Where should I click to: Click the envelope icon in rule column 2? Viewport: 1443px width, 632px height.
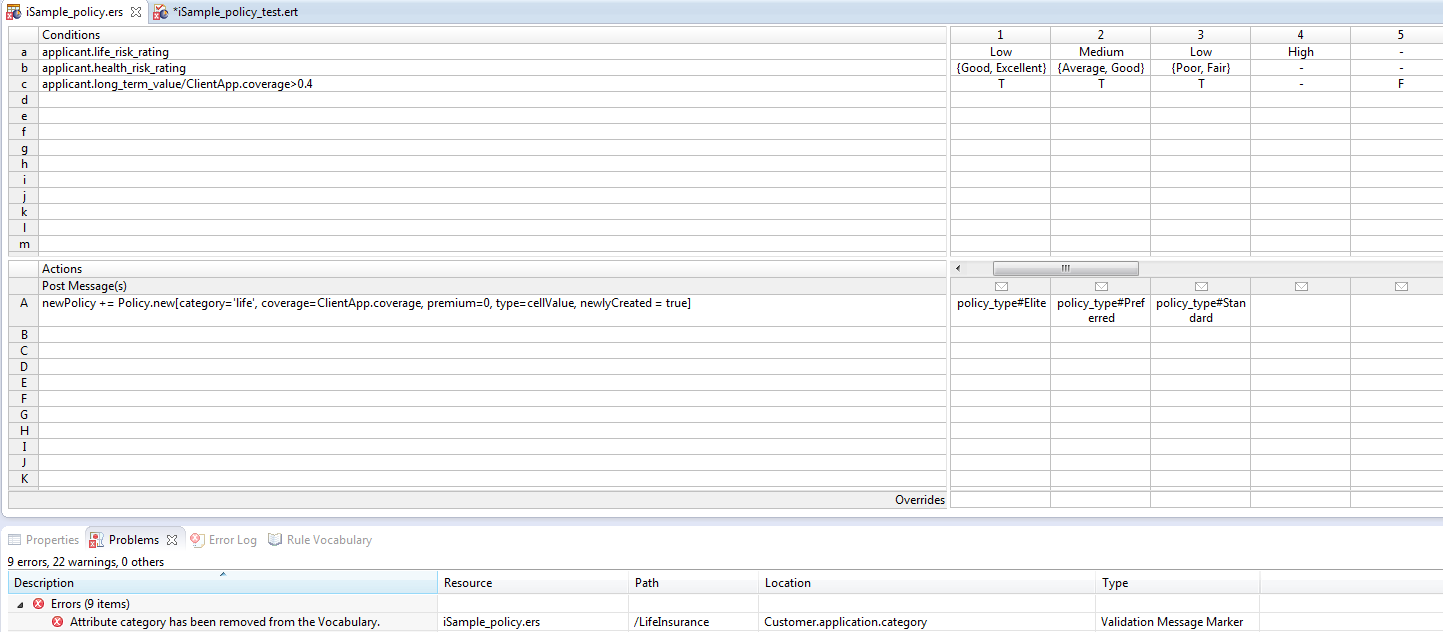point(1101,286)
